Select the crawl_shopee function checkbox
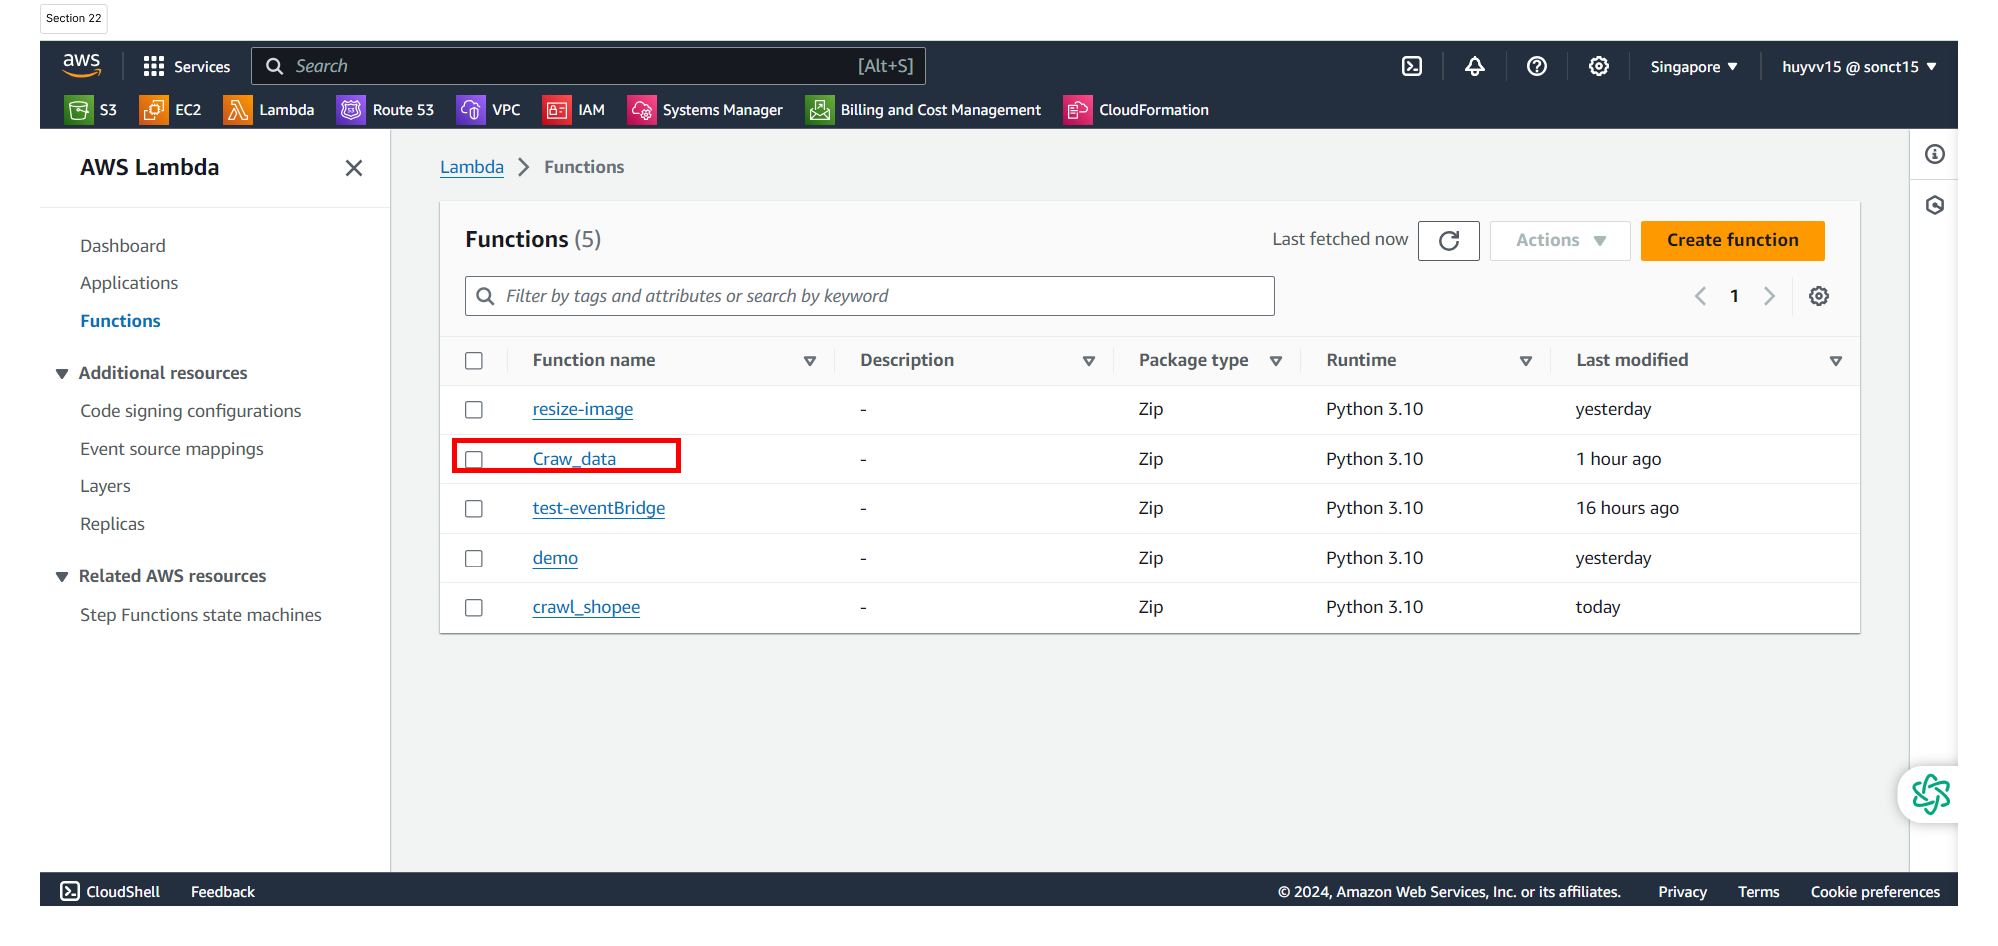This screenshot has width=1998, height=946. pos(474,608)
